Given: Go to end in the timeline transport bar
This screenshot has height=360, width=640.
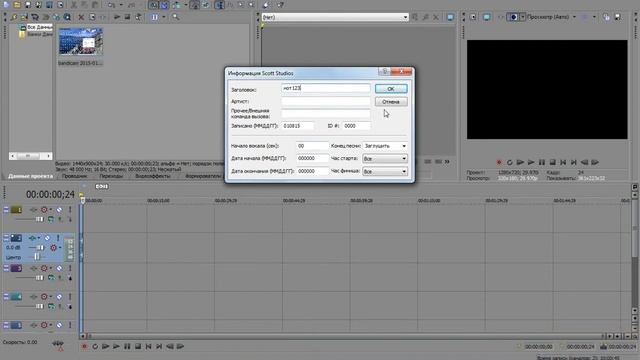Looking at the screenshot, I should click(x=159, y=347).
